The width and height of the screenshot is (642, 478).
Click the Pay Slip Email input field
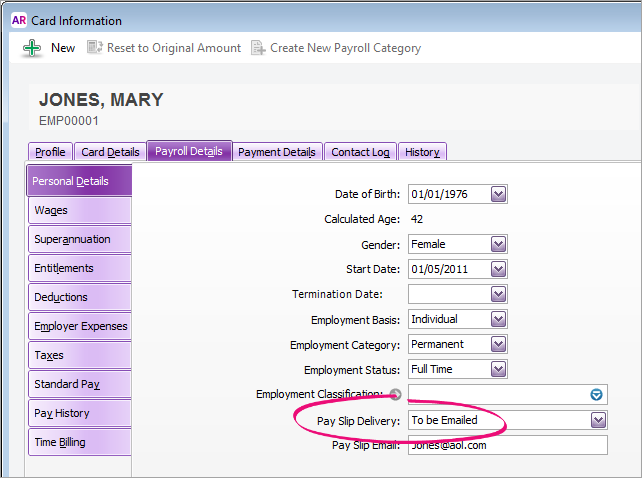click(x=507, y=445)
